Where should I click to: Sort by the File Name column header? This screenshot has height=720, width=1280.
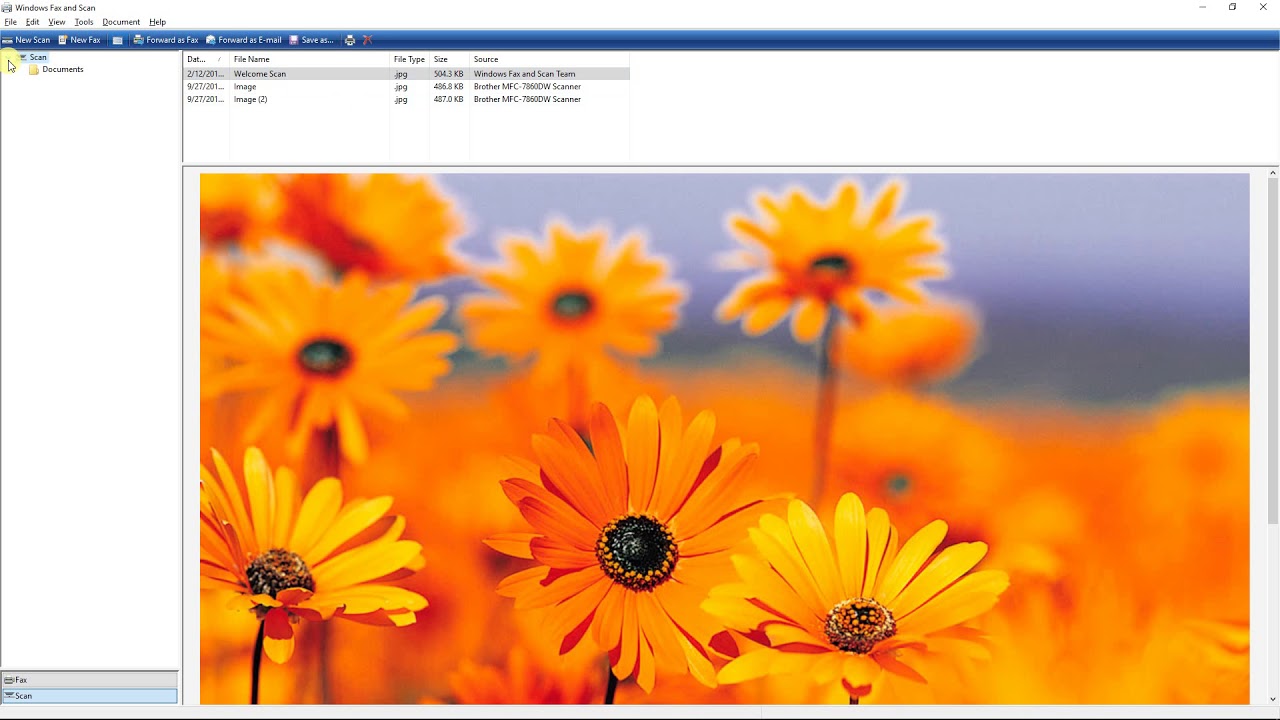point(310,59)
